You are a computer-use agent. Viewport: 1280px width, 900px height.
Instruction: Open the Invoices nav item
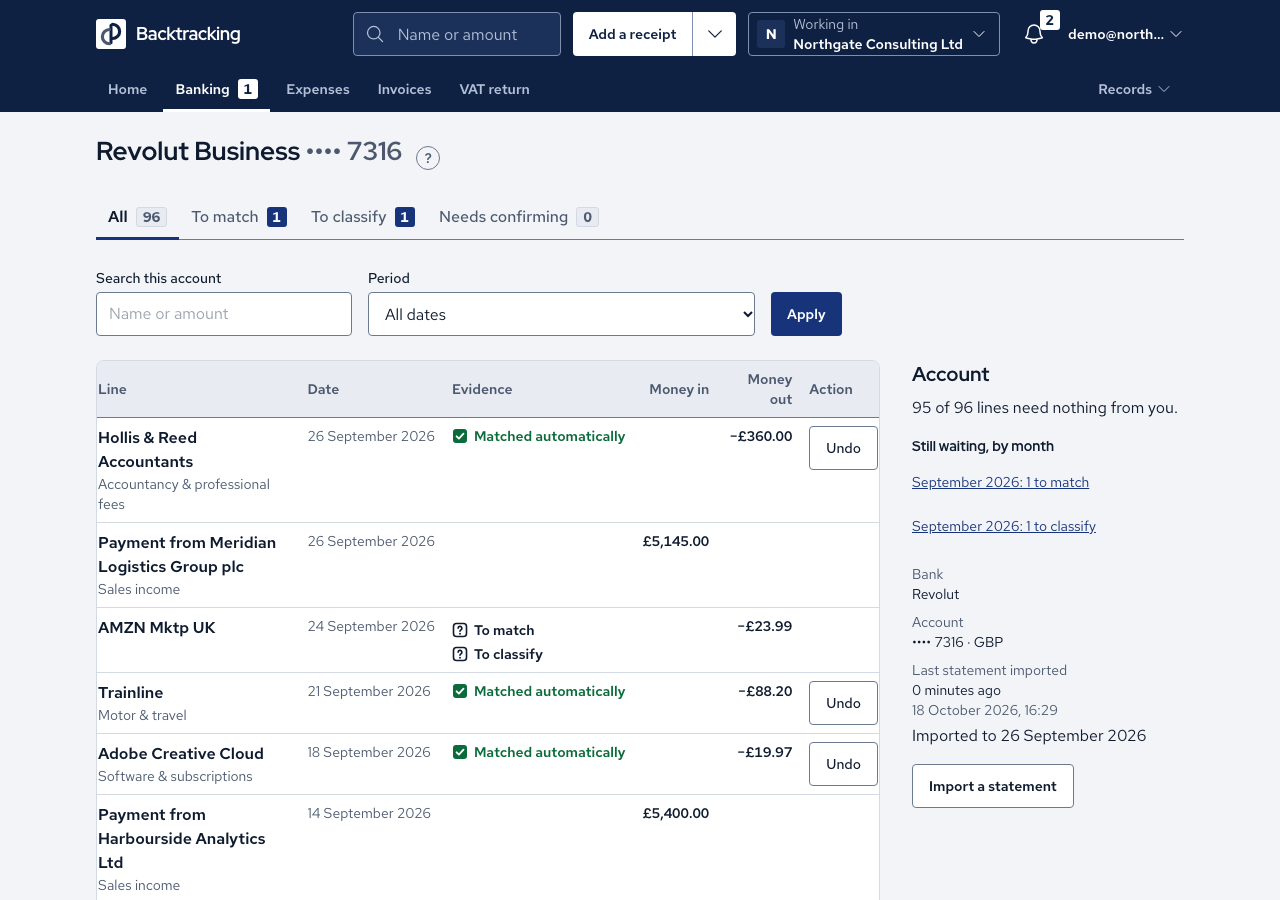click(x=405, y=89)
